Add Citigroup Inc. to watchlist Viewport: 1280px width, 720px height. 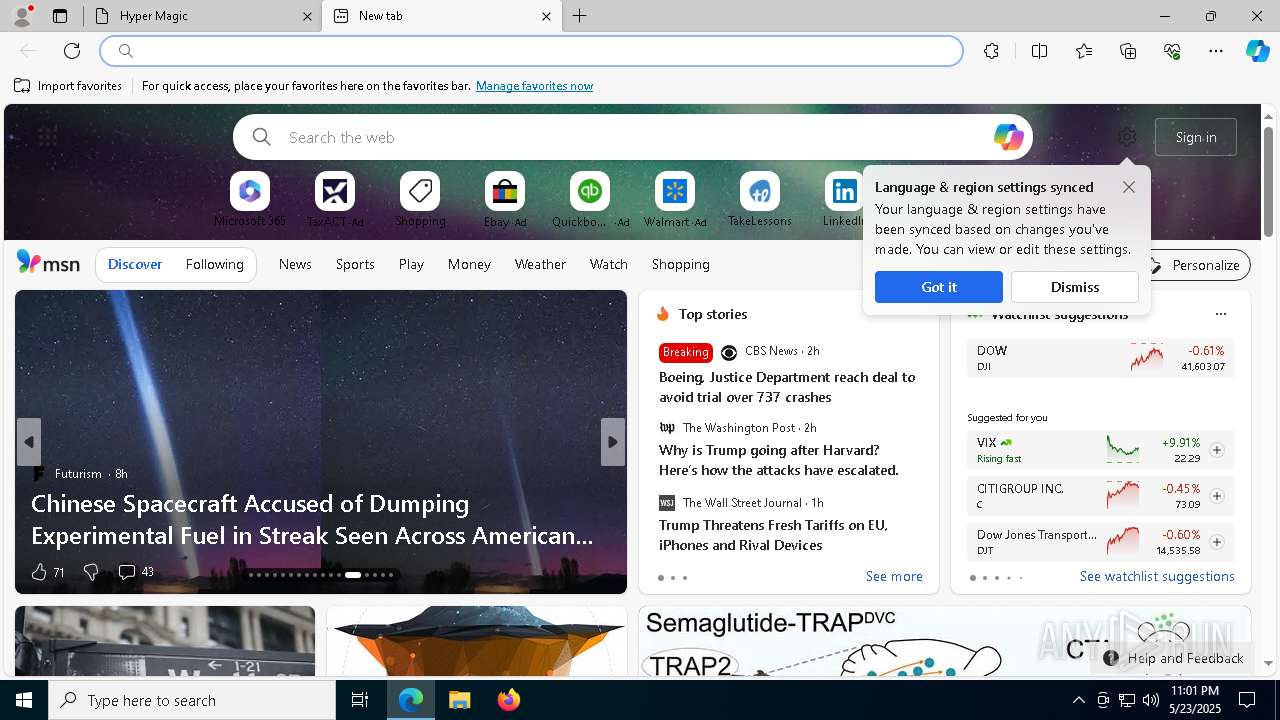(x=1217, y=496)
